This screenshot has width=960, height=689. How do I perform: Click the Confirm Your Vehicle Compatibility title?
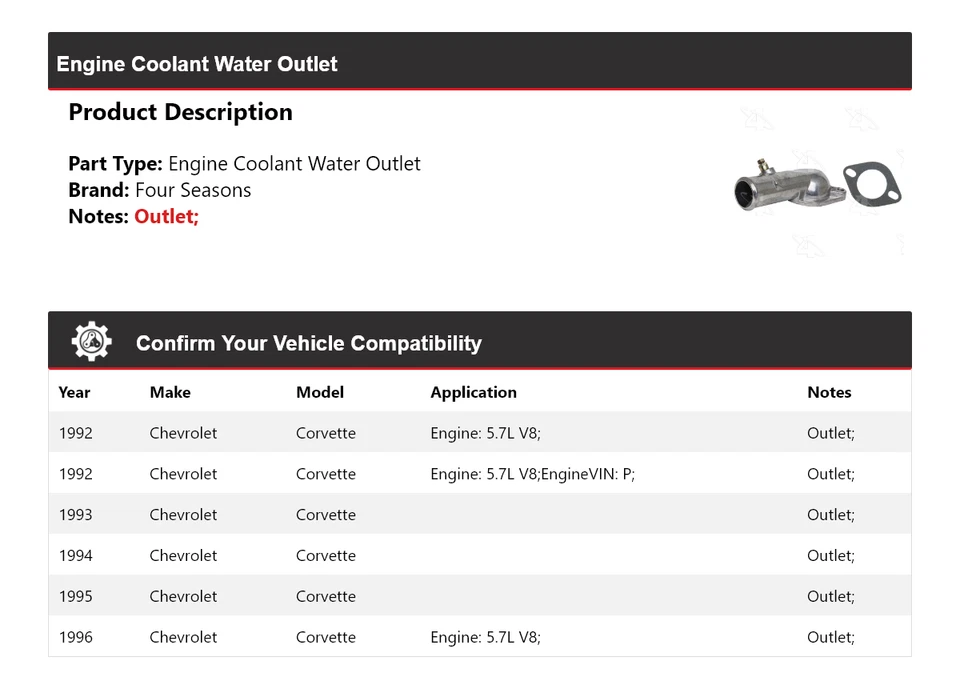pyautogui.click(x=308, y=343)
